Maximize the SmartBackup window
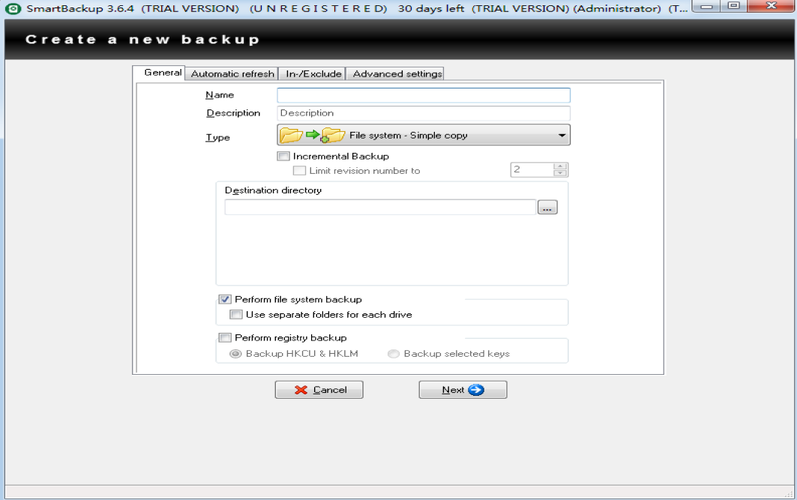The height and width of the screenshot is (500, 797). point(734,6)
